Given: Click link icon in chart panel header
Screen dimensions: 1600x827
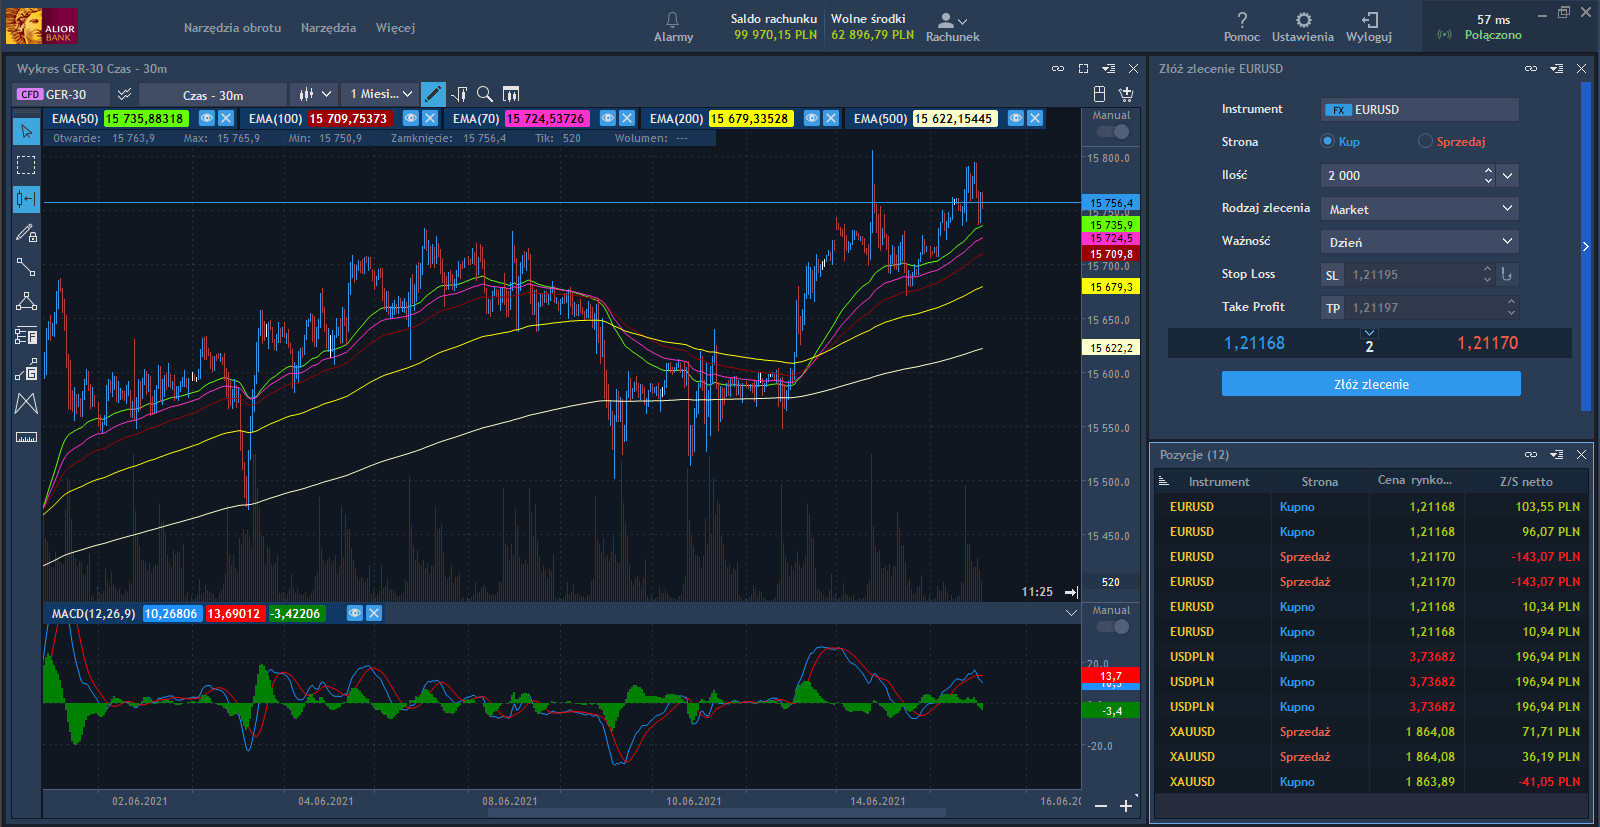Looking at the screenshot, I should [1058, 69].
